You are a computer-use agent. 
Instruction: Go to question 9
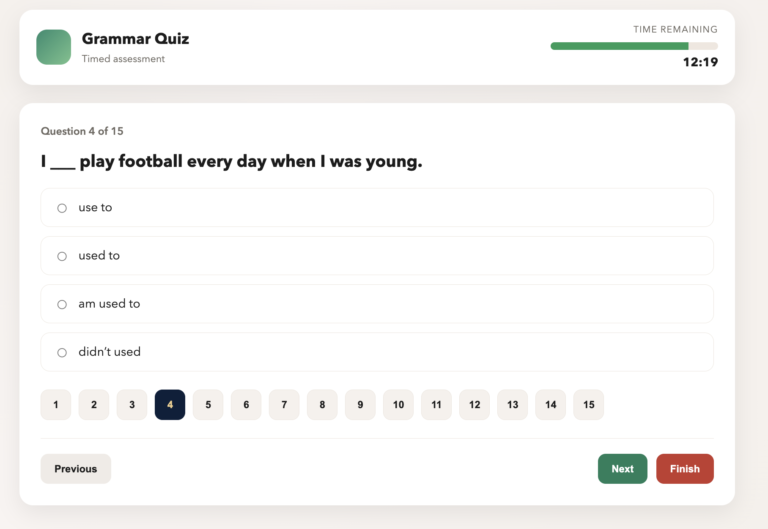tap(360, 405)
